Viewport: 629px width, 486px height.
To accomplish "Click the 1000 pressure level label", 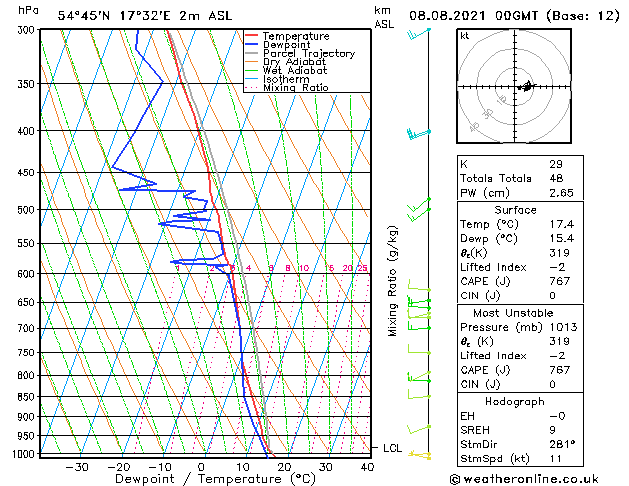I will [24, 454].
